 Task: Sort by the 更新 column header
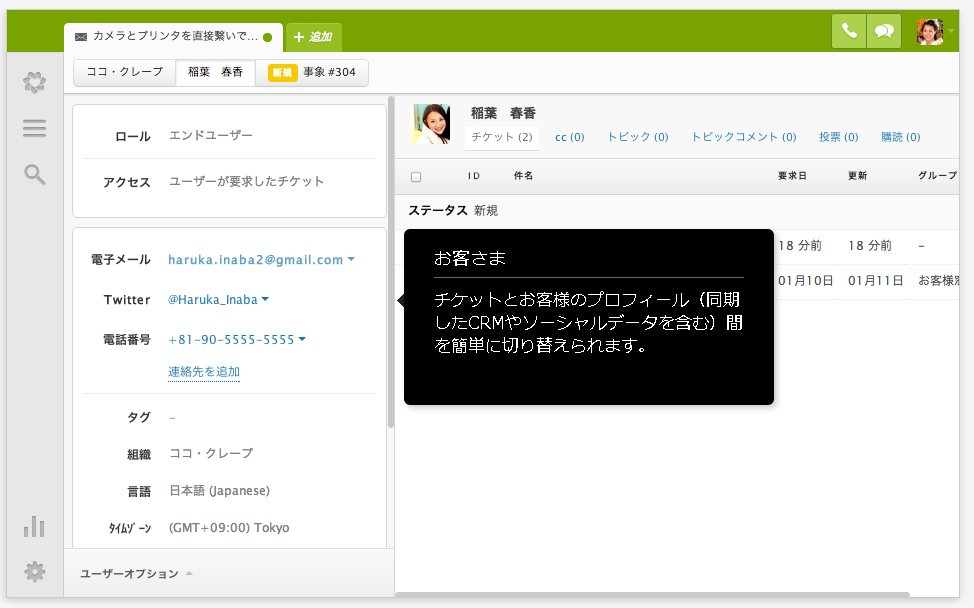(x=857, y=176)
